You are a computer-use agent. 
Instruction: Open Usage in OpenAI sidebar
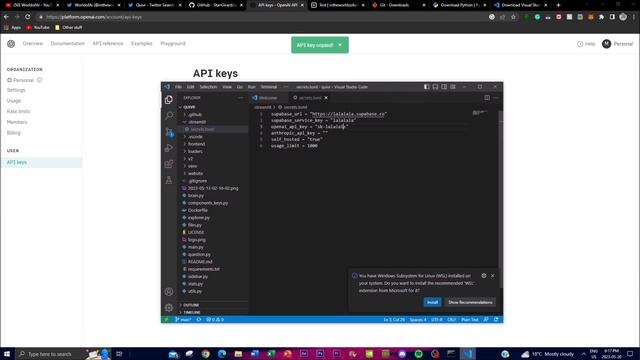click(x=14, y=101)
